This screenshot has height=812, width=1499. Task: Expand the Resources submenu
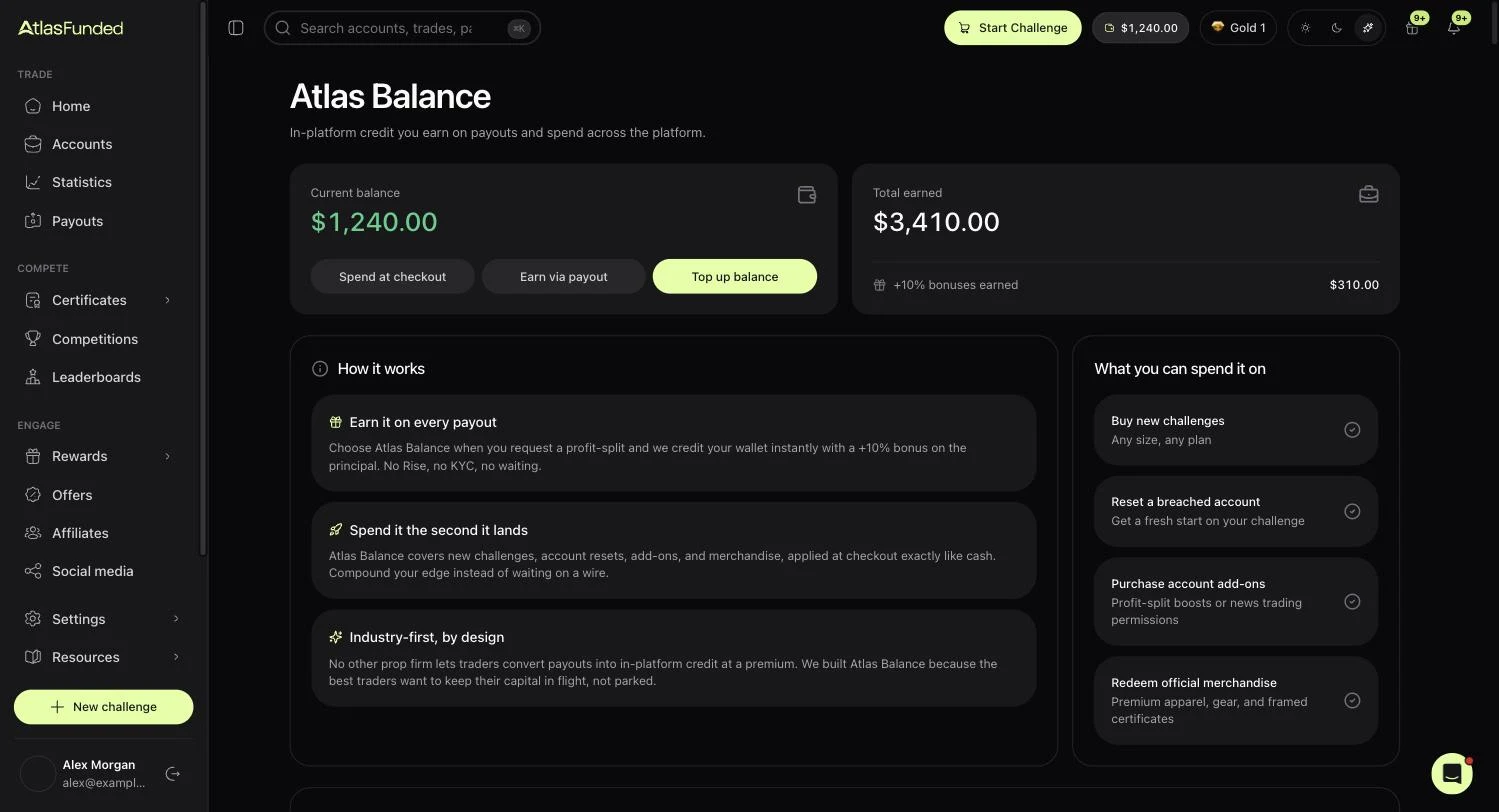(x=176, y=657)
